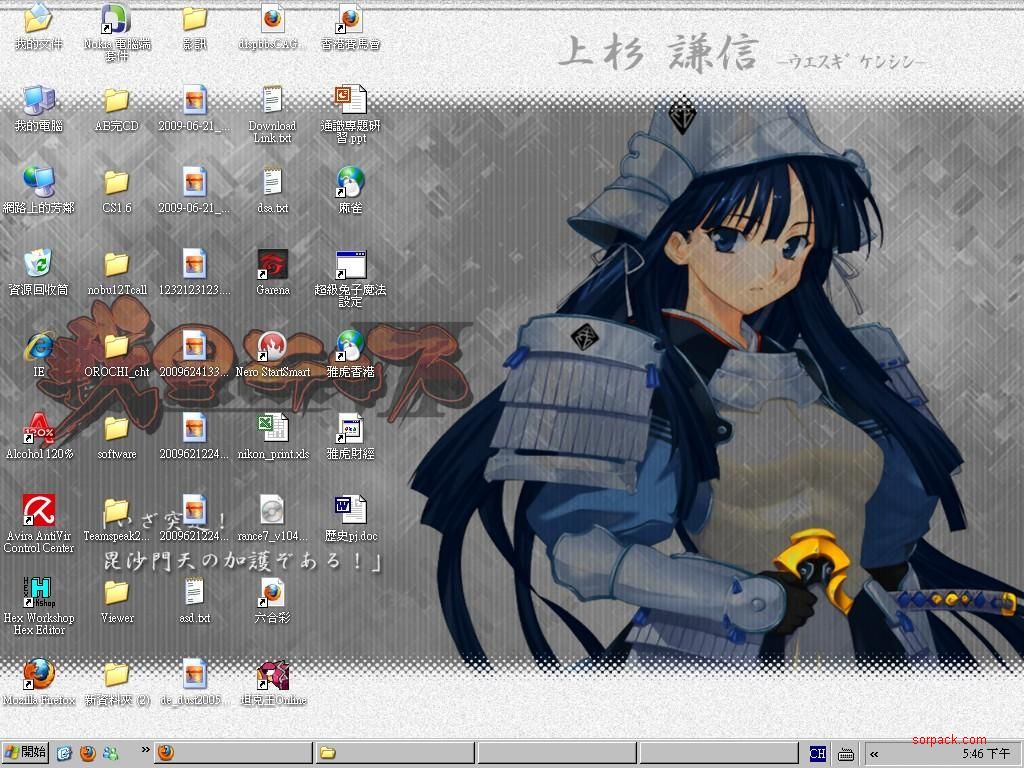The width and height of the screenshot is (1024, 768).
Task: Open the CH language bar selector
Action: (x=818, y=754)
